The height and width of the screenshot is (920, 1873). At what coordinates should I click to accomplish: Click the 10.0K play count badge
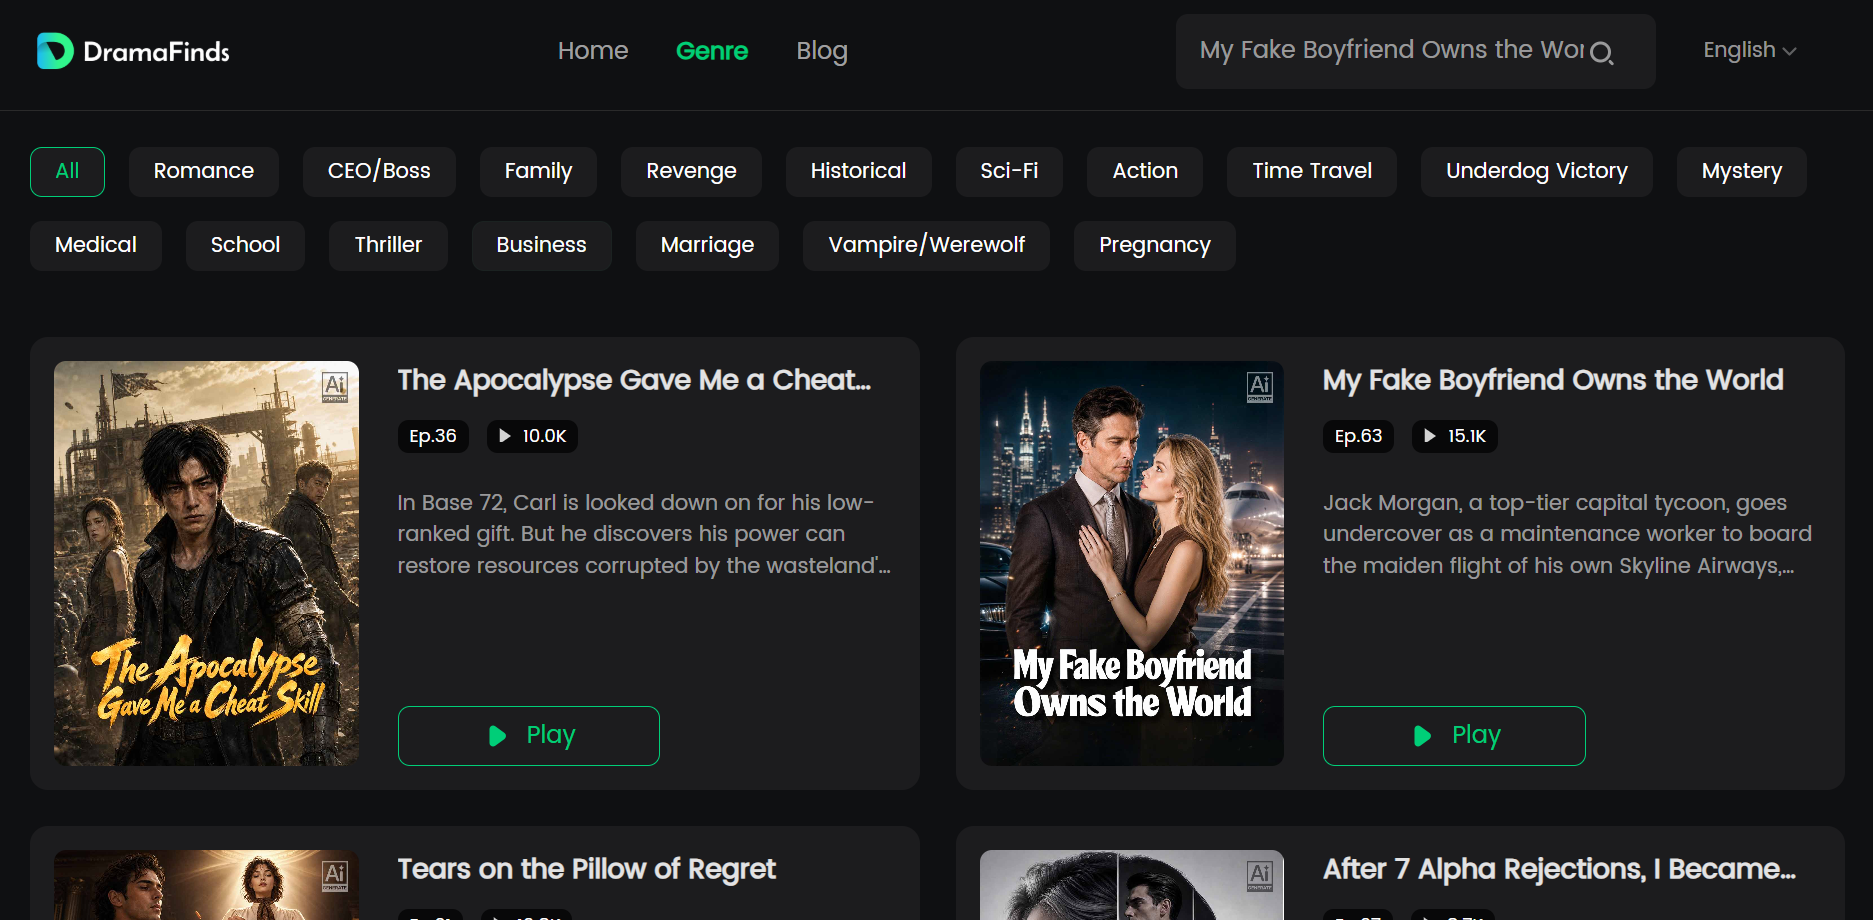(x=532, y=436)
